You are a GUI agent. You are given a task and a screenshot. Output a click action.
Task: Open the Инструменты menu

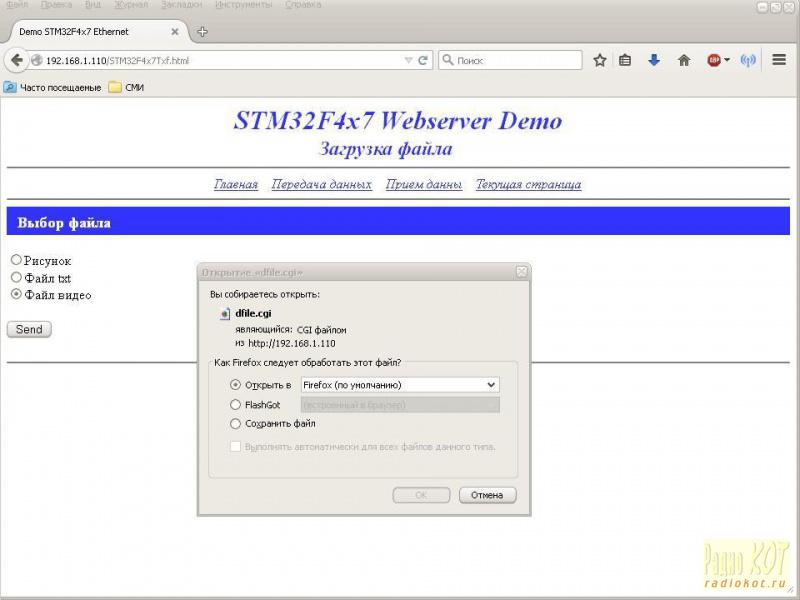[x=243, y=5]
